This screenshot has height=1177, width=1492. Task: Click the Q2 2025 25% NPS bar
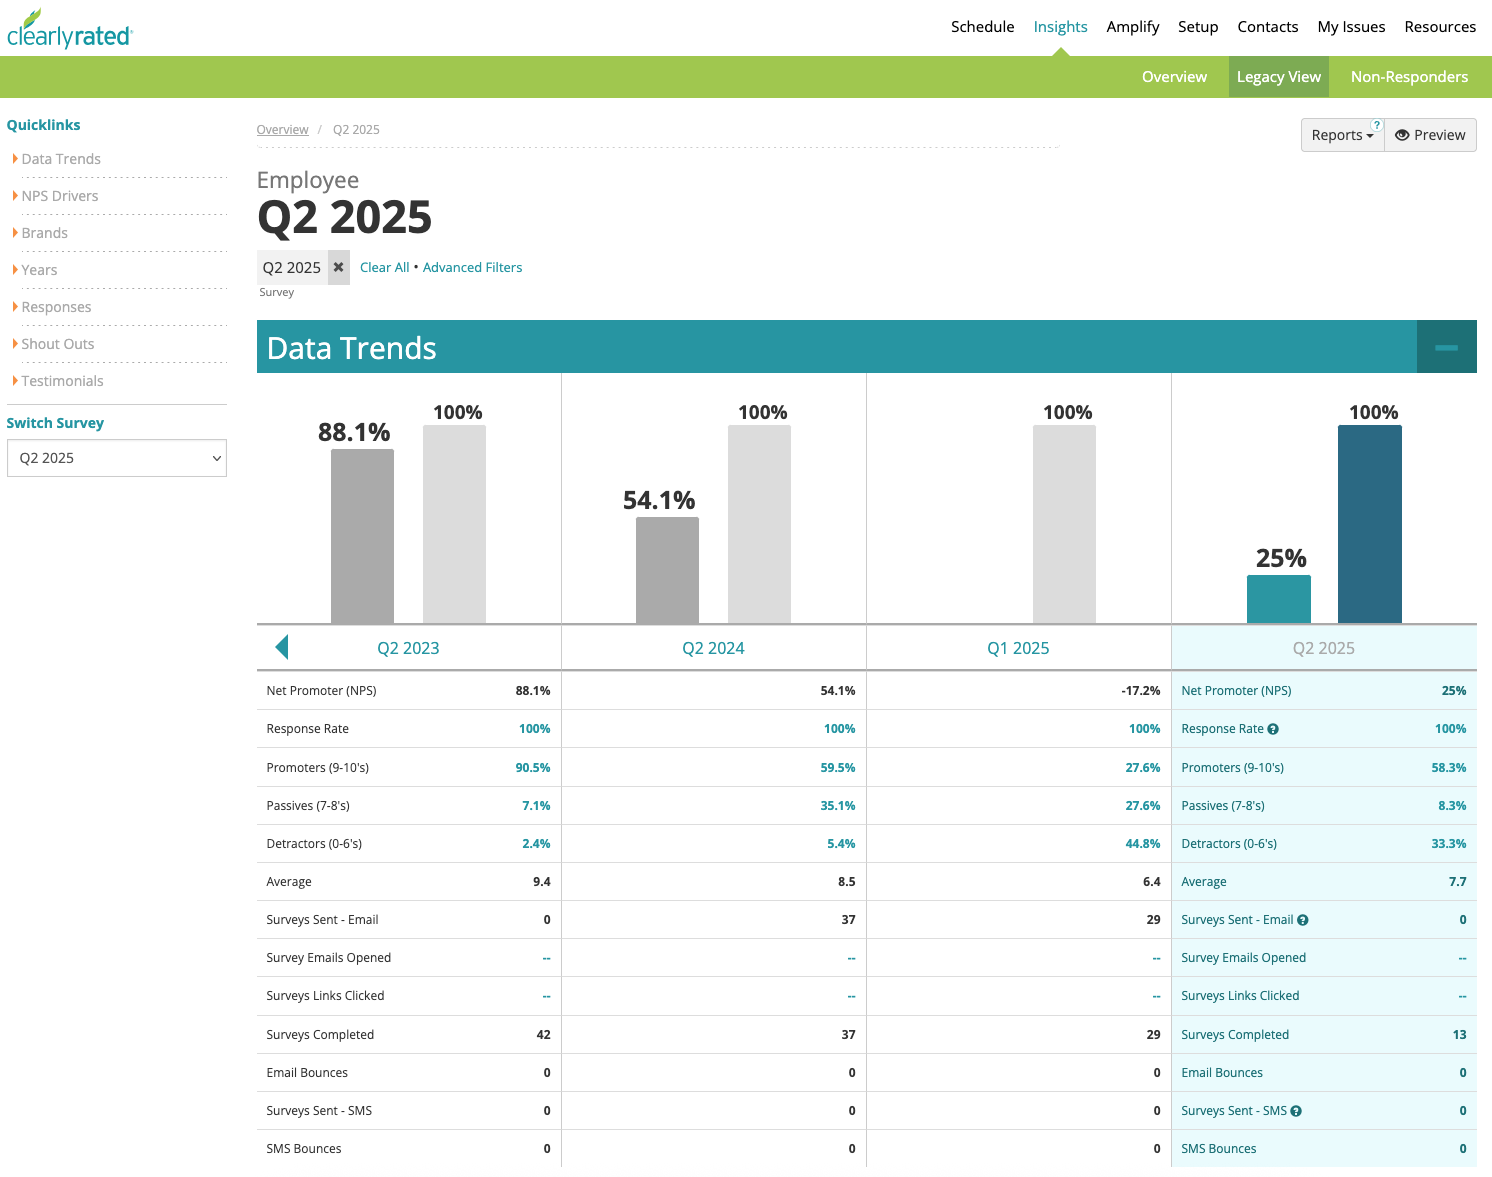(1278, 599)
